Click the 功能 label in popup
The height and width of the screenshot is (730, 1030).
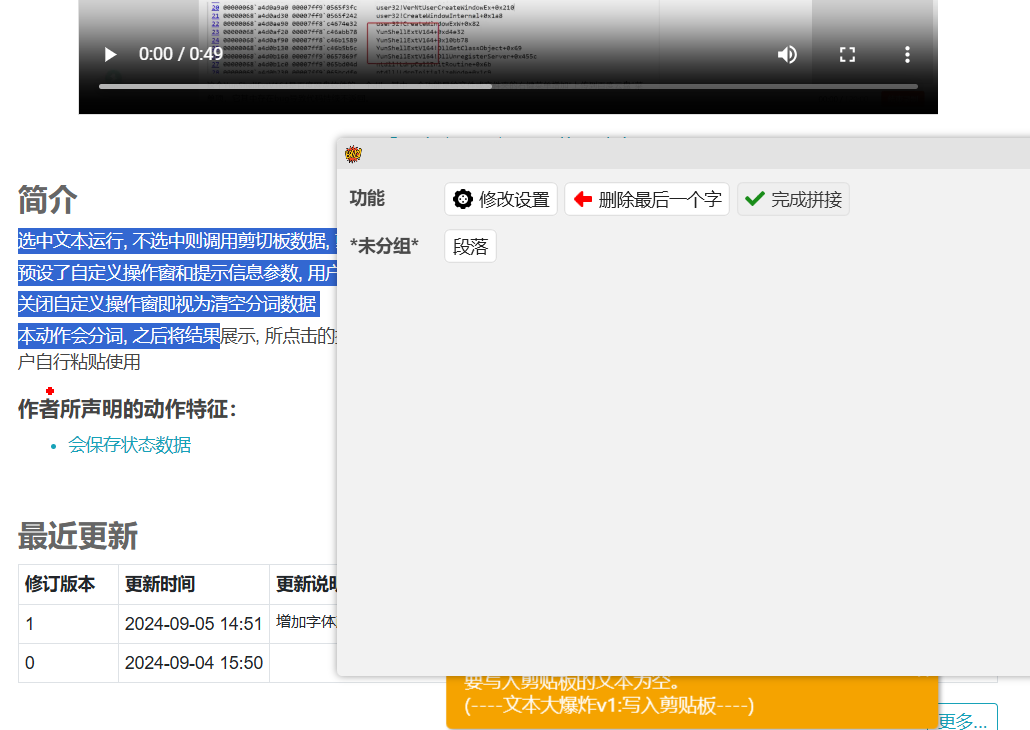coord(367,198)
